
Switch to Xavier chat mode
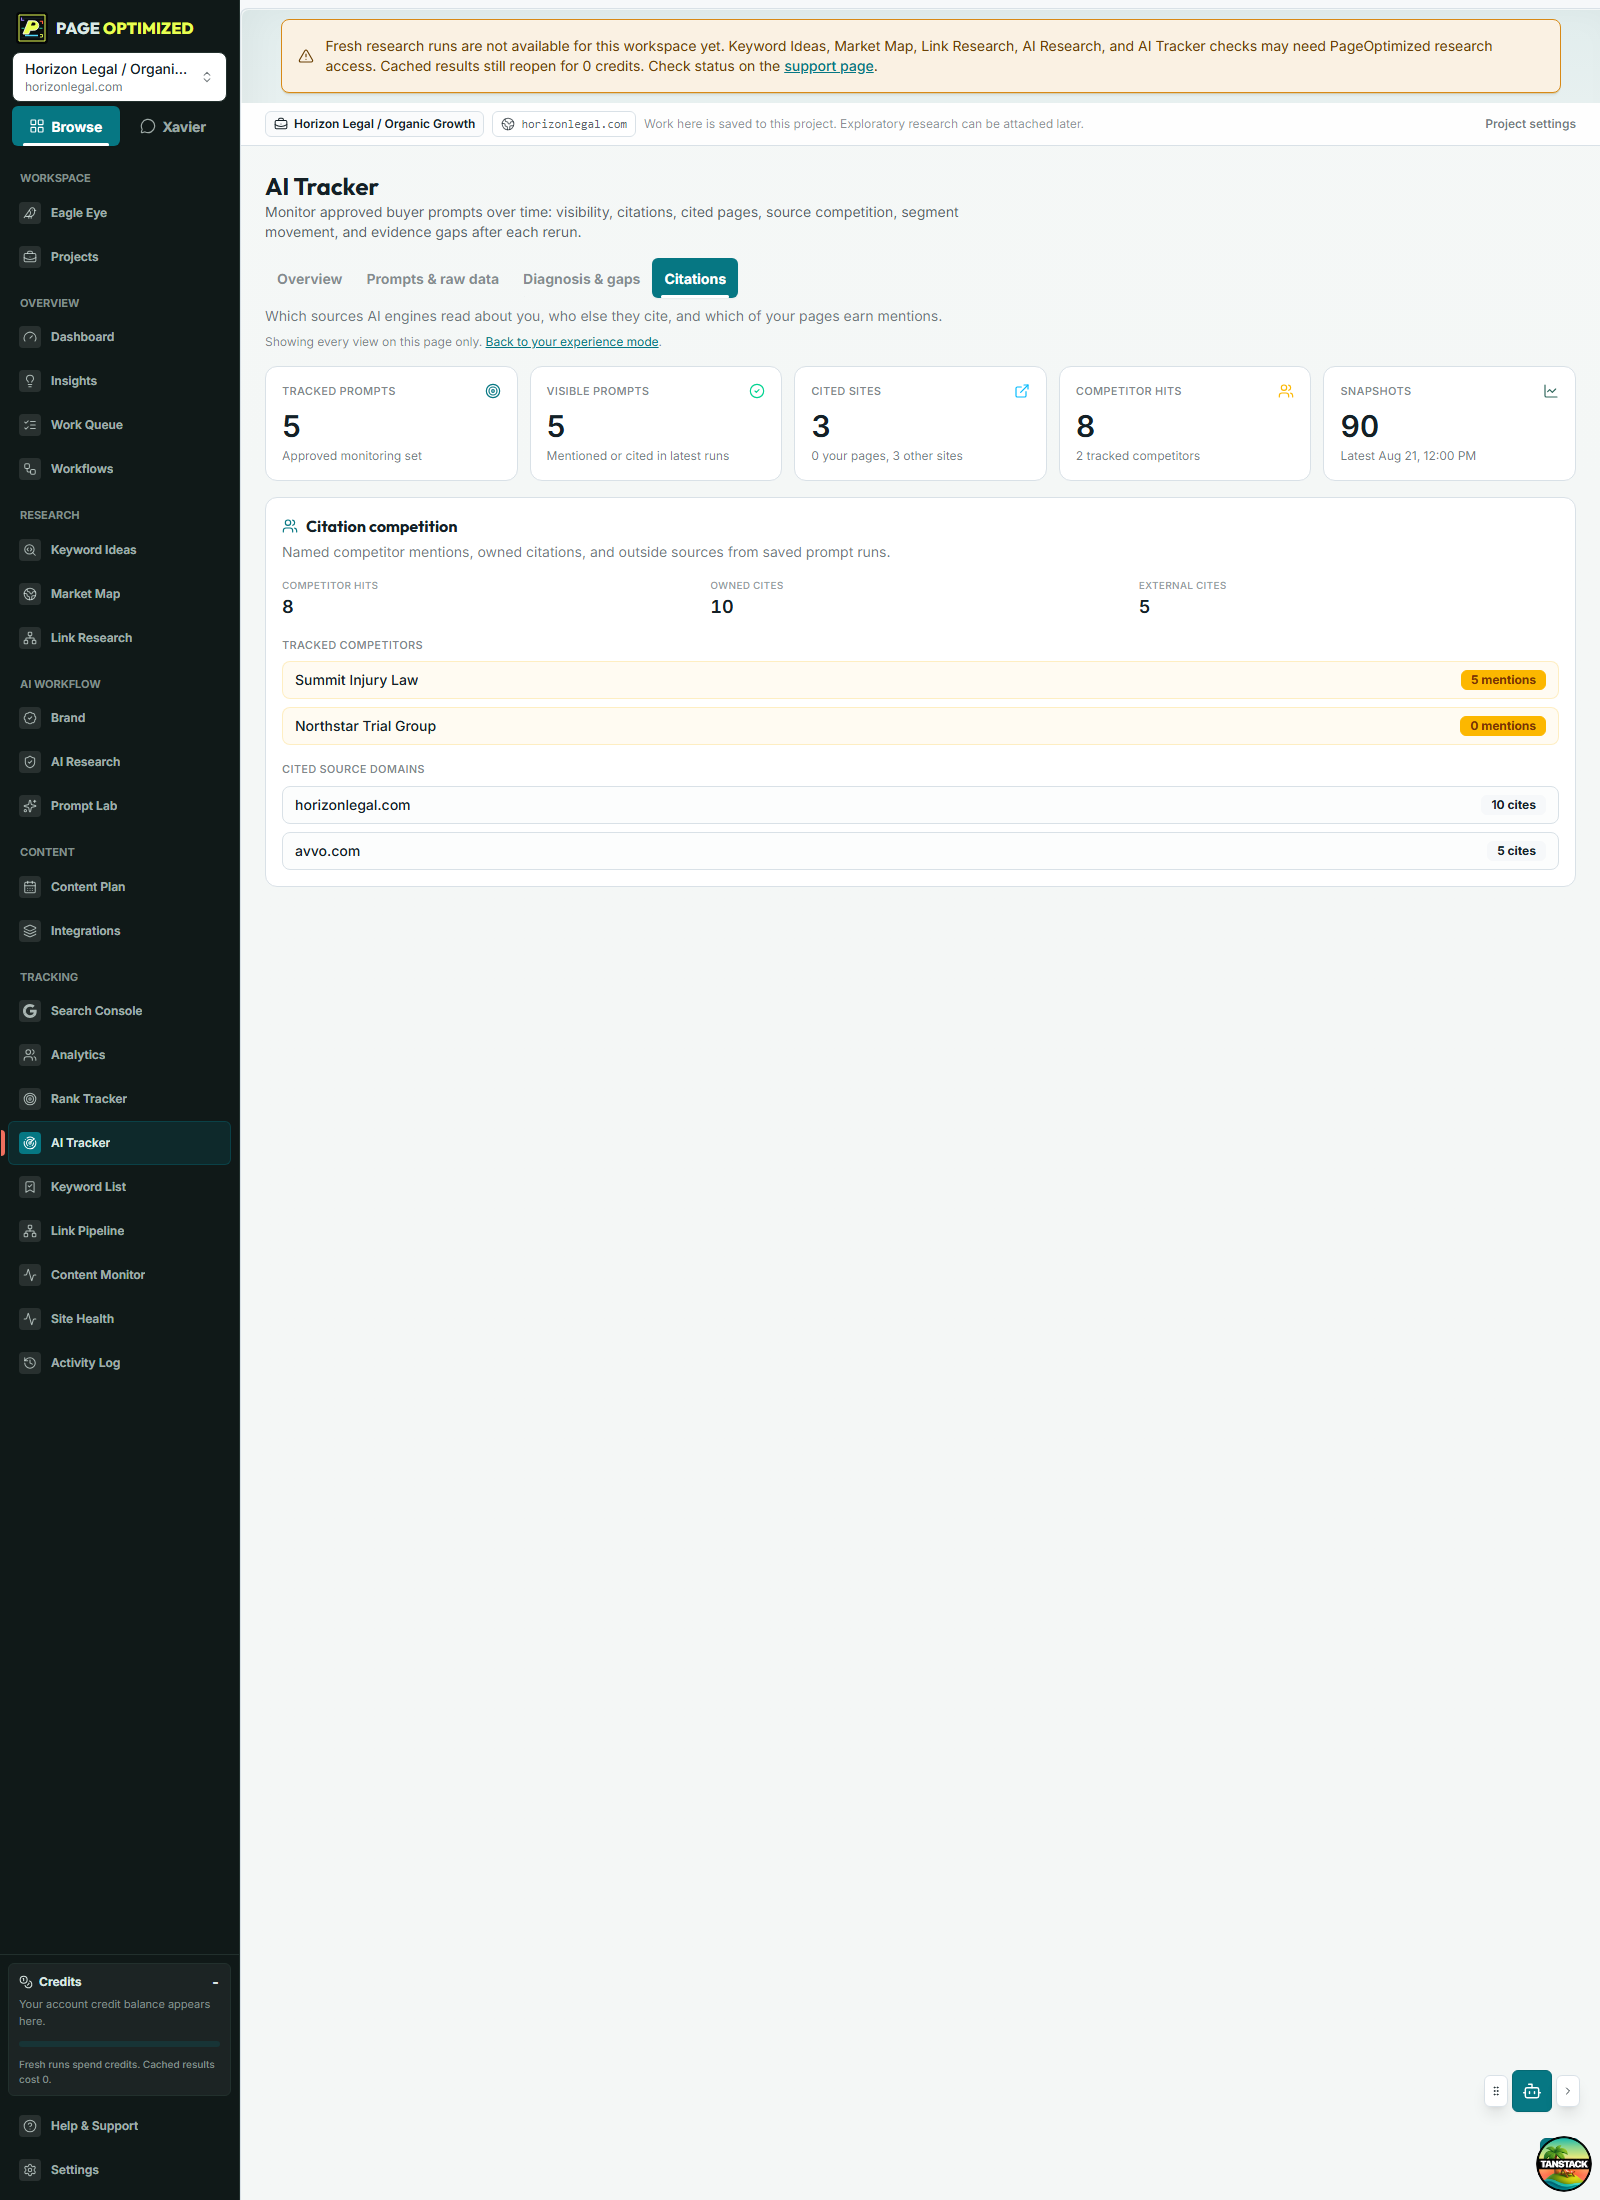click(x=173, y=127)
